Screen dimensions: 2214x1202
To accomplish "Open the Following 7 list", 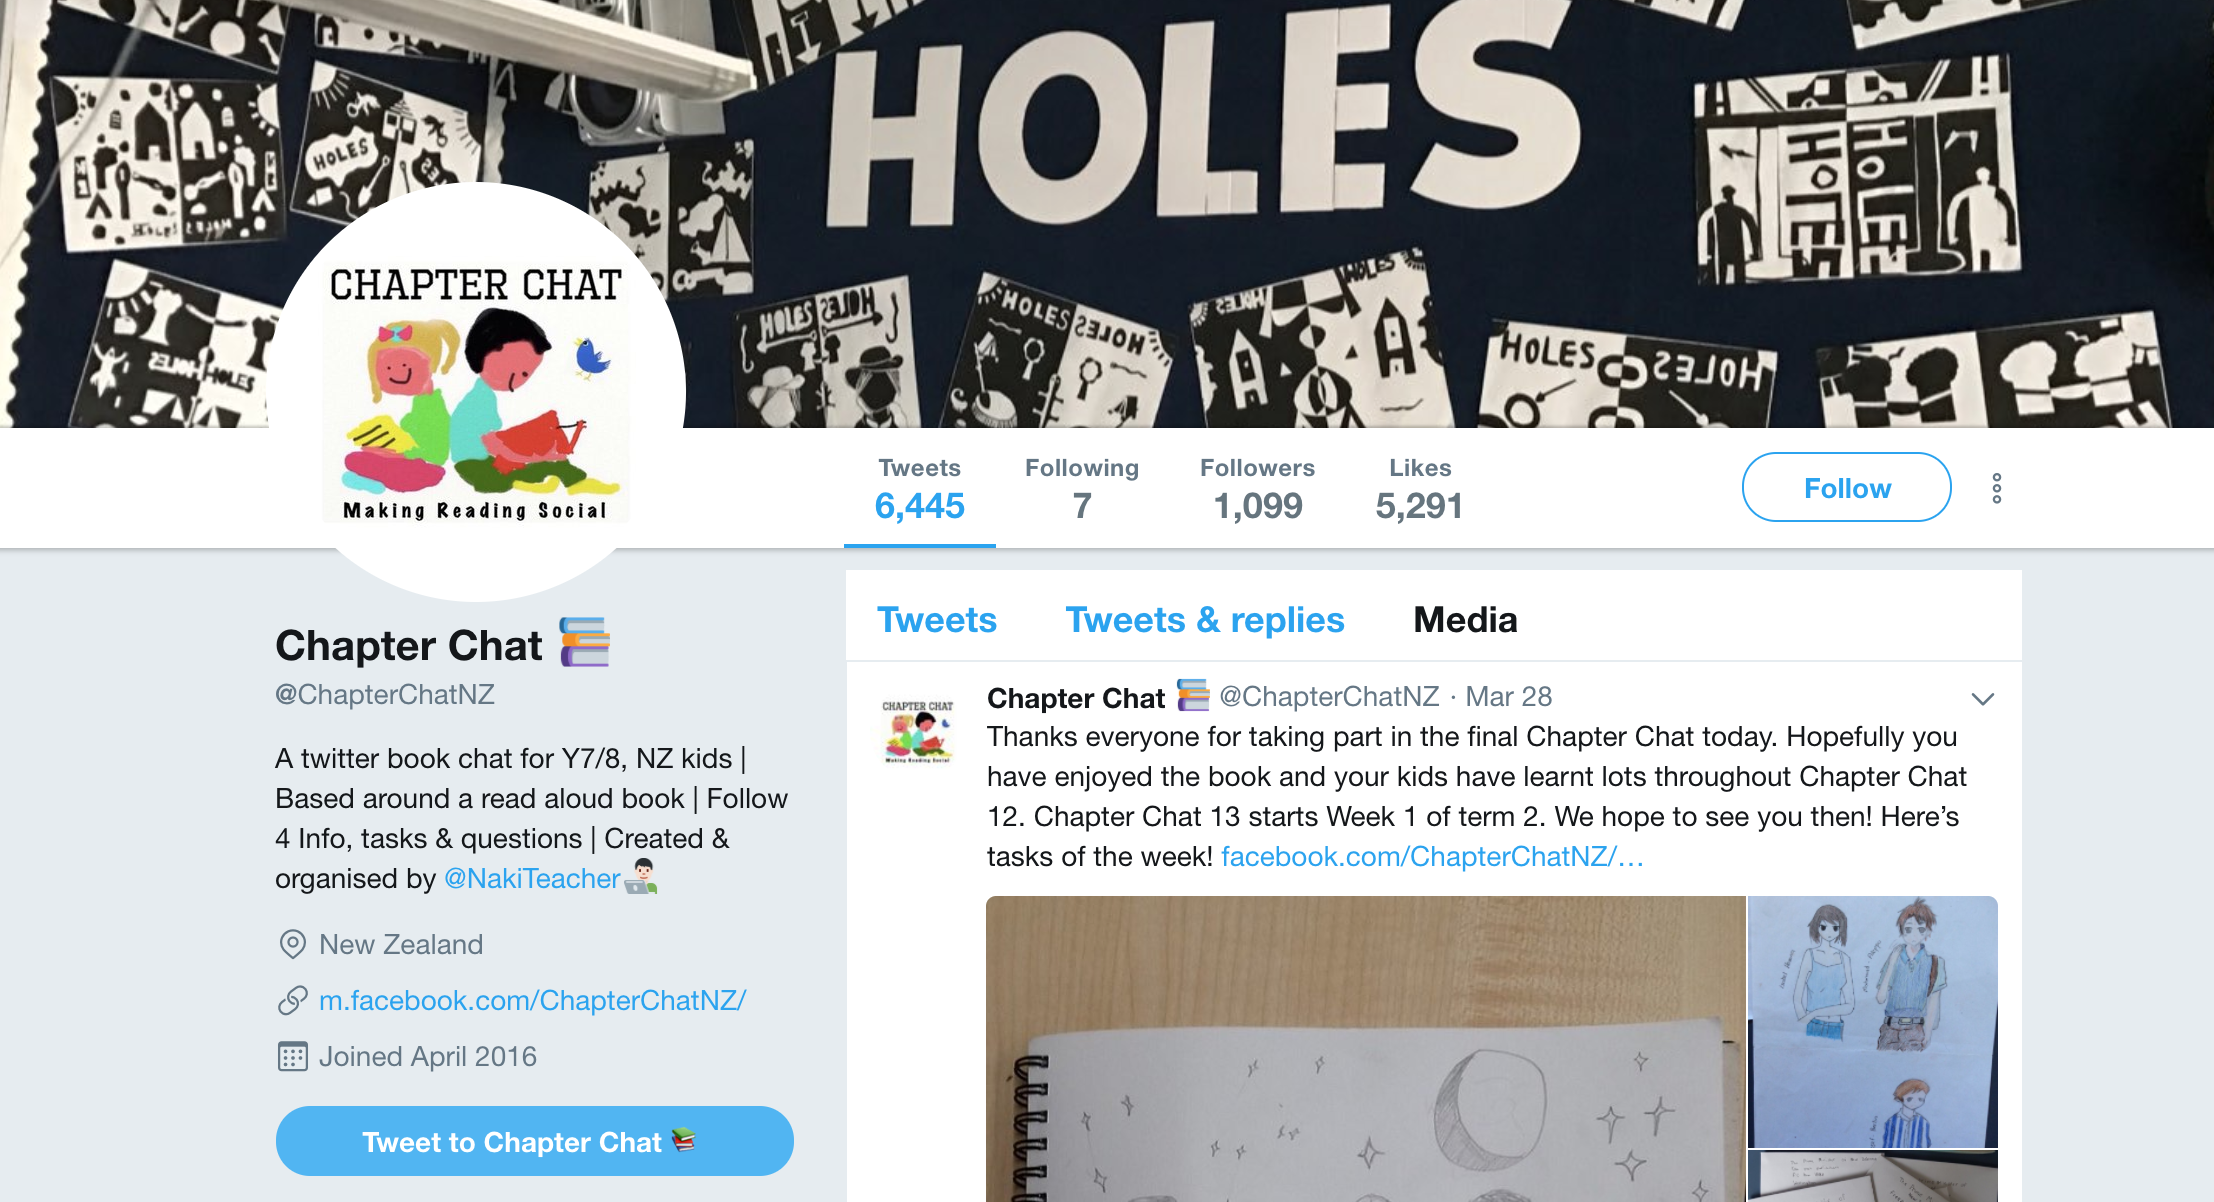I will click(1082, 490).
